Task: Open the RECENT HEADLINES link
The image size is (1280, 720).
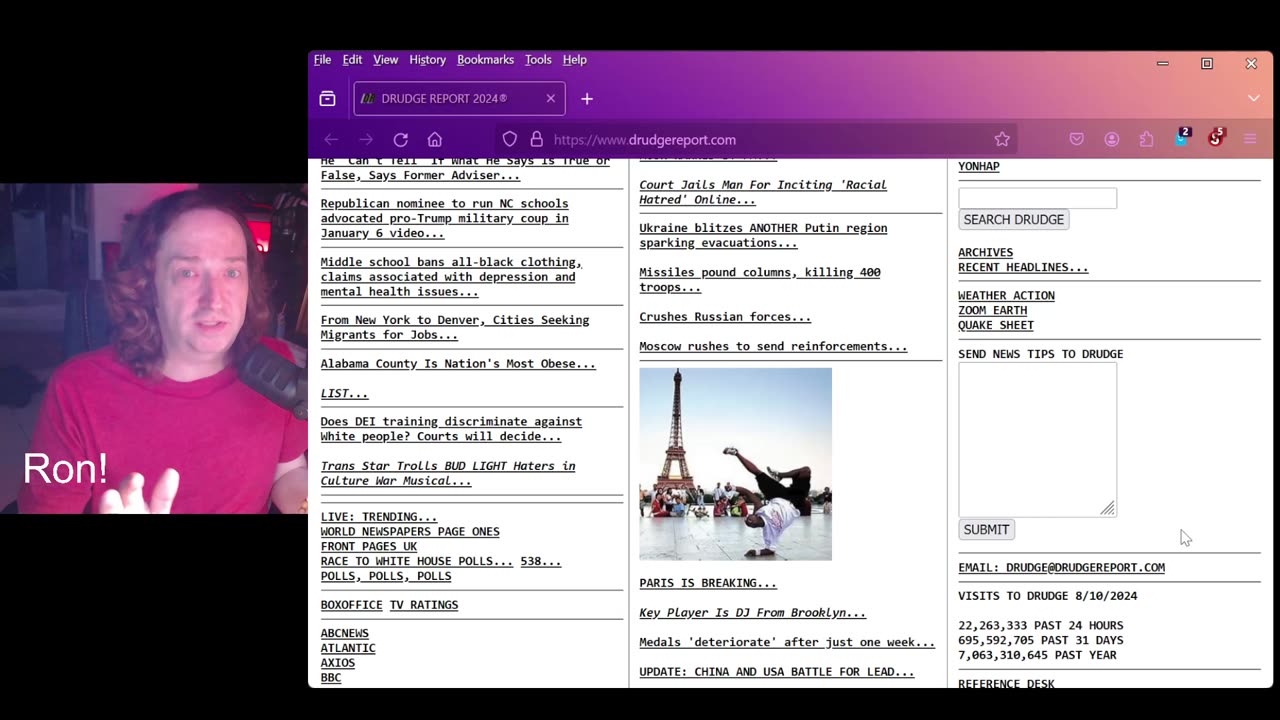Action: 1023,268
